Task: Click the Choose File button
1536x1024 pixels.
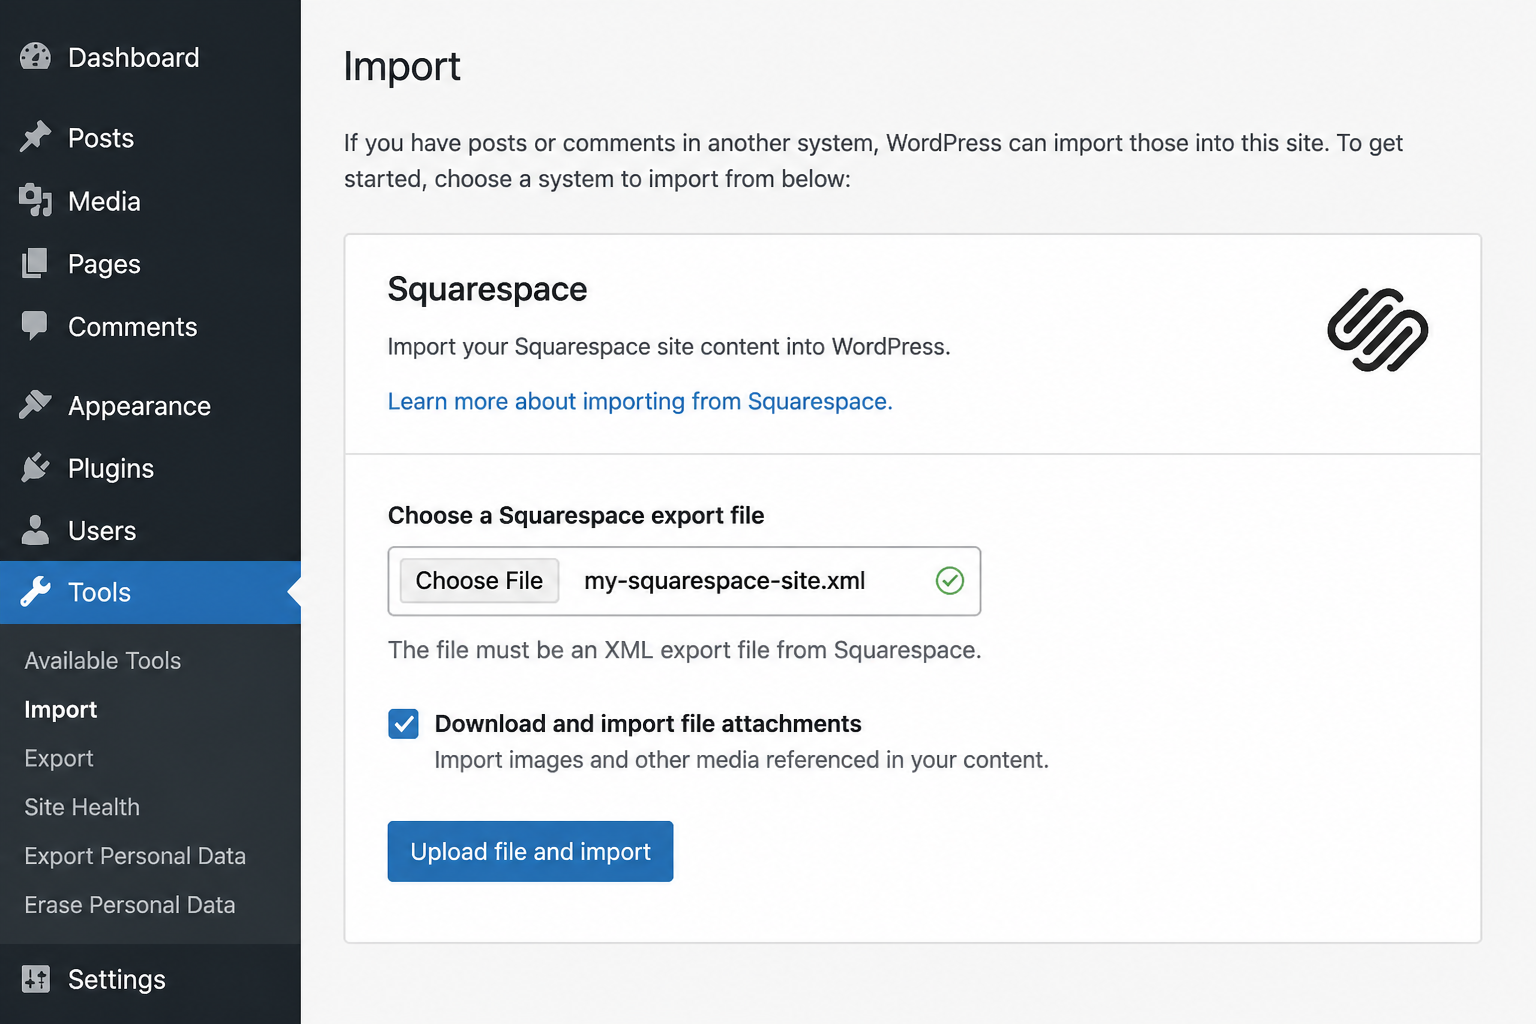Action: pos(479,580)
